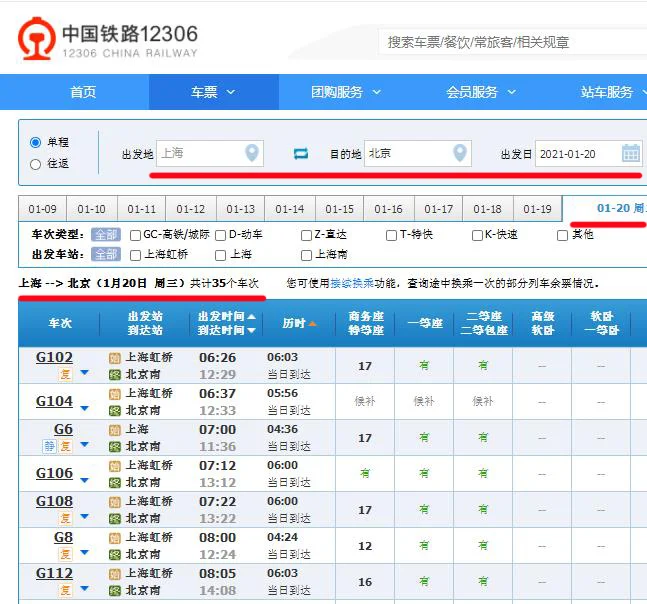
Task: Check the 上海虹桥 departure station
Action: pyautogui.click(x=135, y=255)
